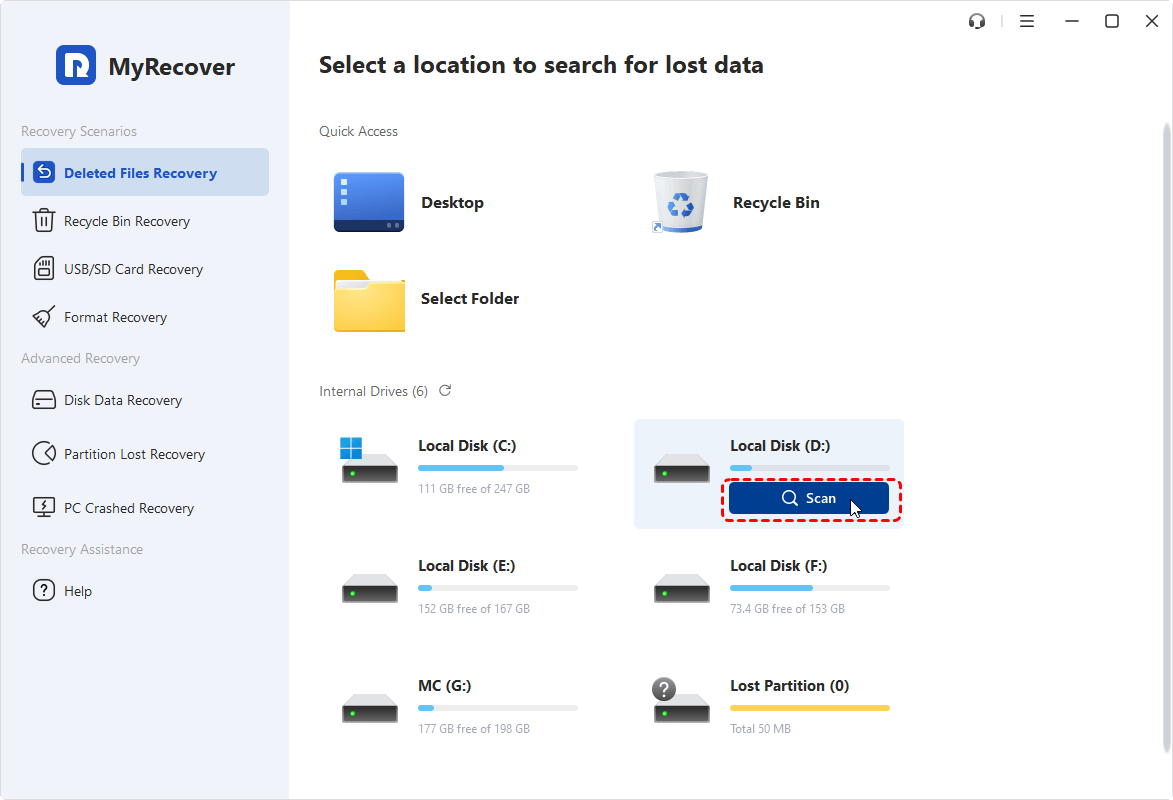This screenshot has height=800, width=1173.
Task: Click the Partition Lost Recovery pie icon
Action: [x=44, y=454]
